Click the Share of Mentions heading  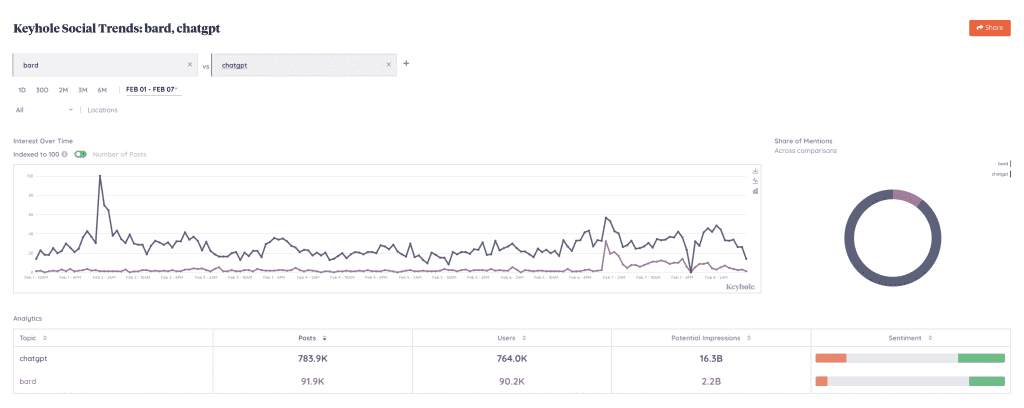click(803, 141)
